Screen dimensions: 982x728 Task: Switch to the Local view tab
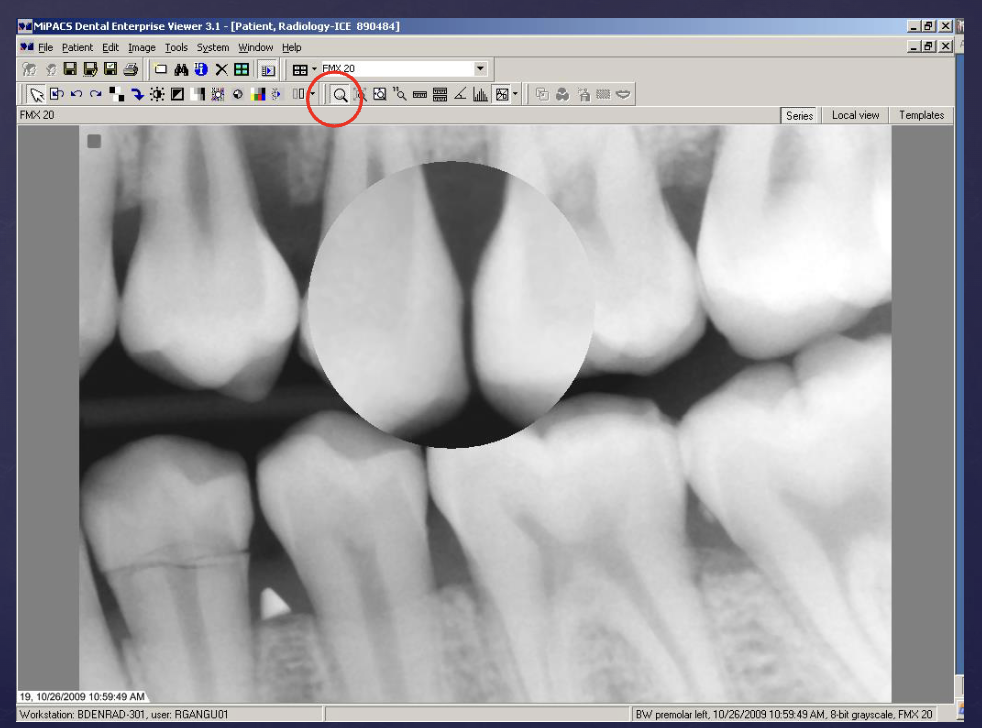[x=855, y=115]
